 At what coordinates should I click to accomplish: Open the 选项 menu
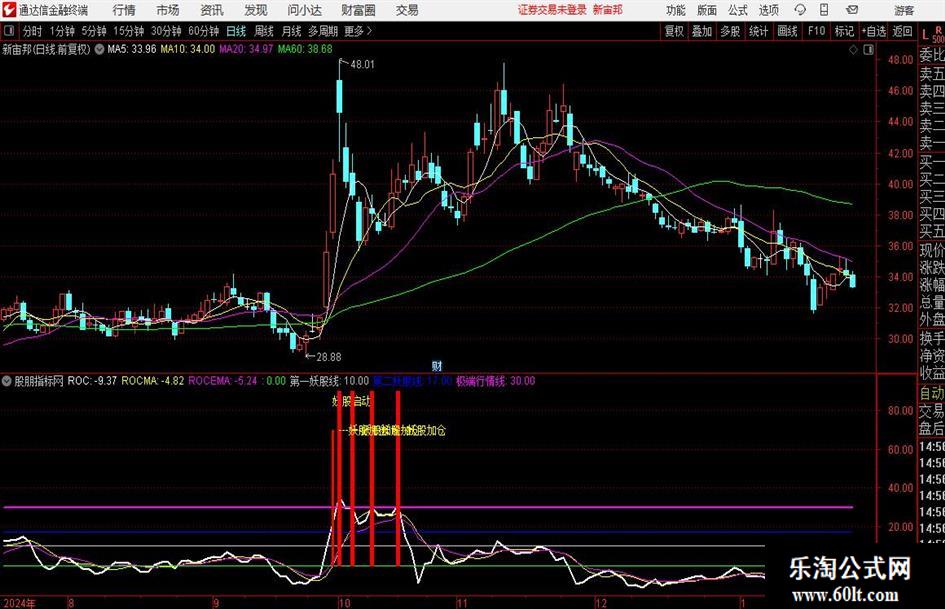tap(769, 10)
